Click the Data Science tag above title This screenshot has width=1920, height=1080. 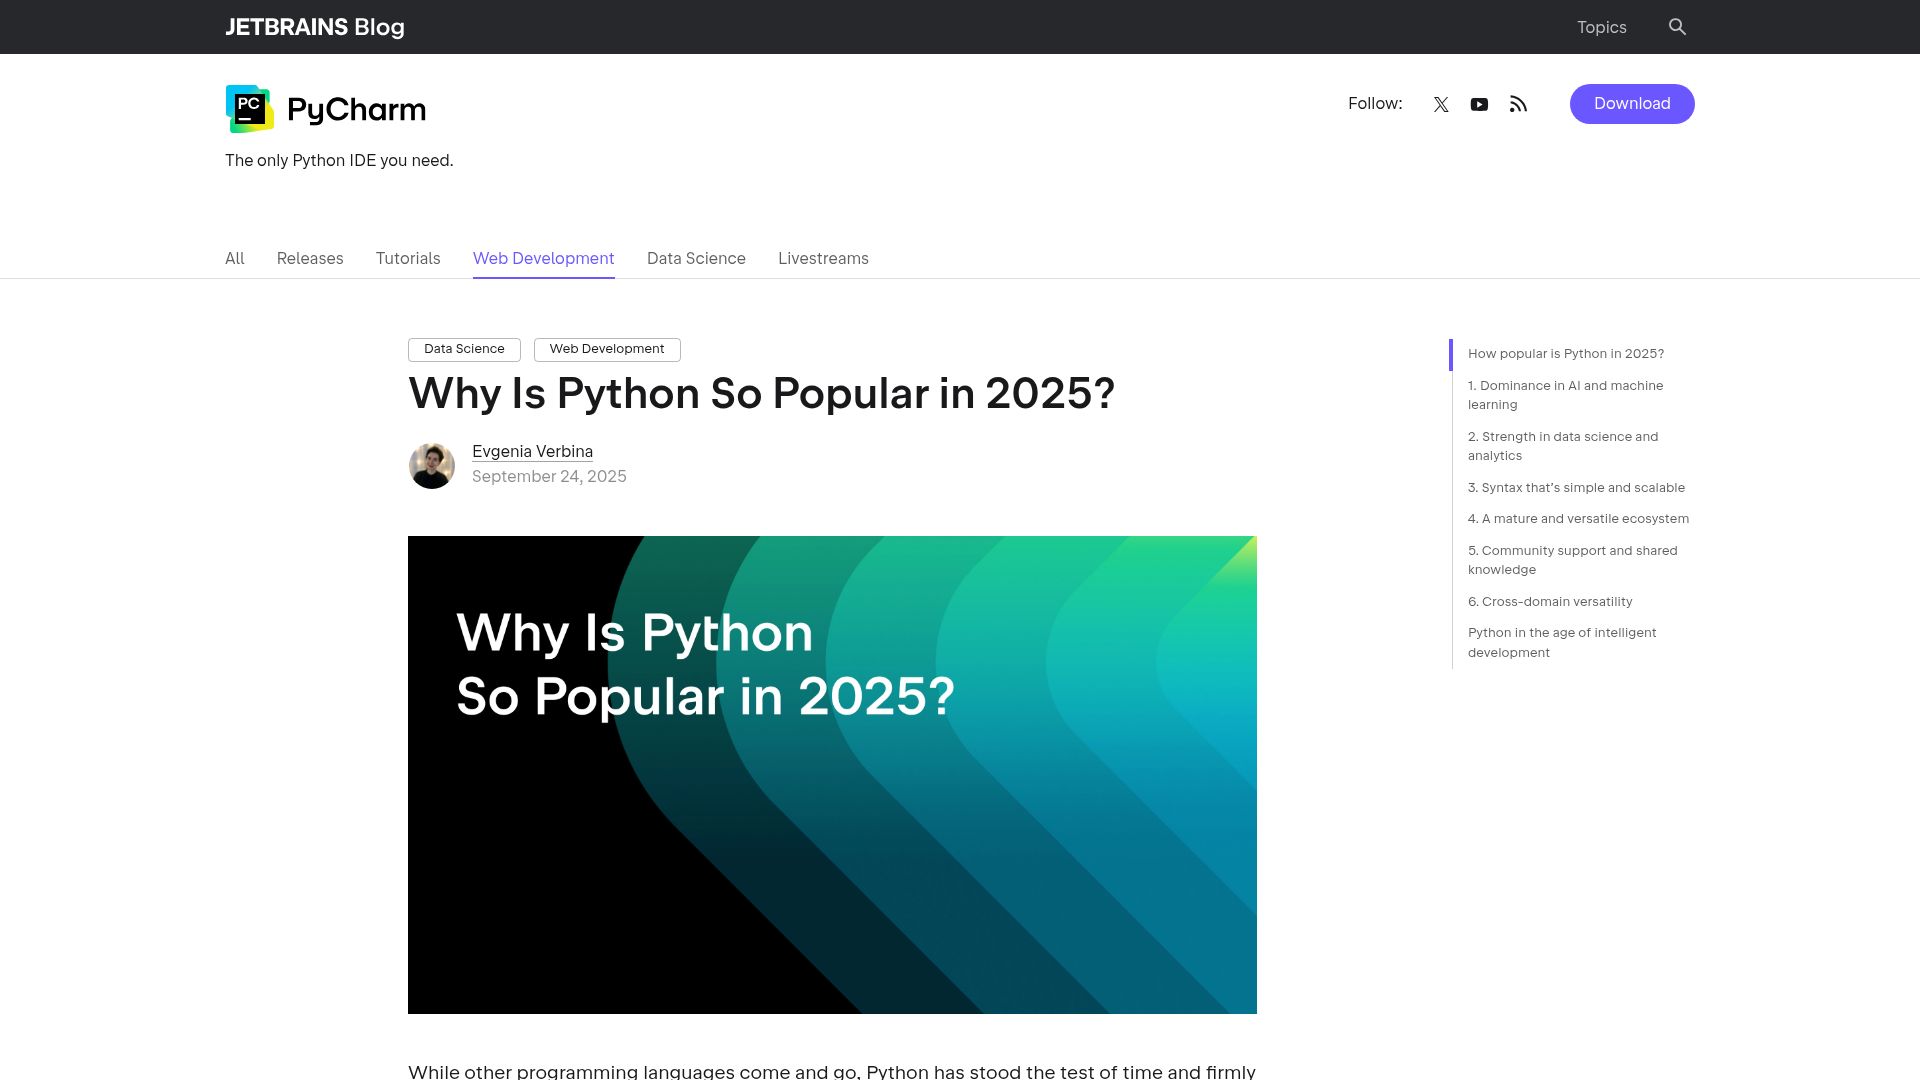click(x=464, y=349)
